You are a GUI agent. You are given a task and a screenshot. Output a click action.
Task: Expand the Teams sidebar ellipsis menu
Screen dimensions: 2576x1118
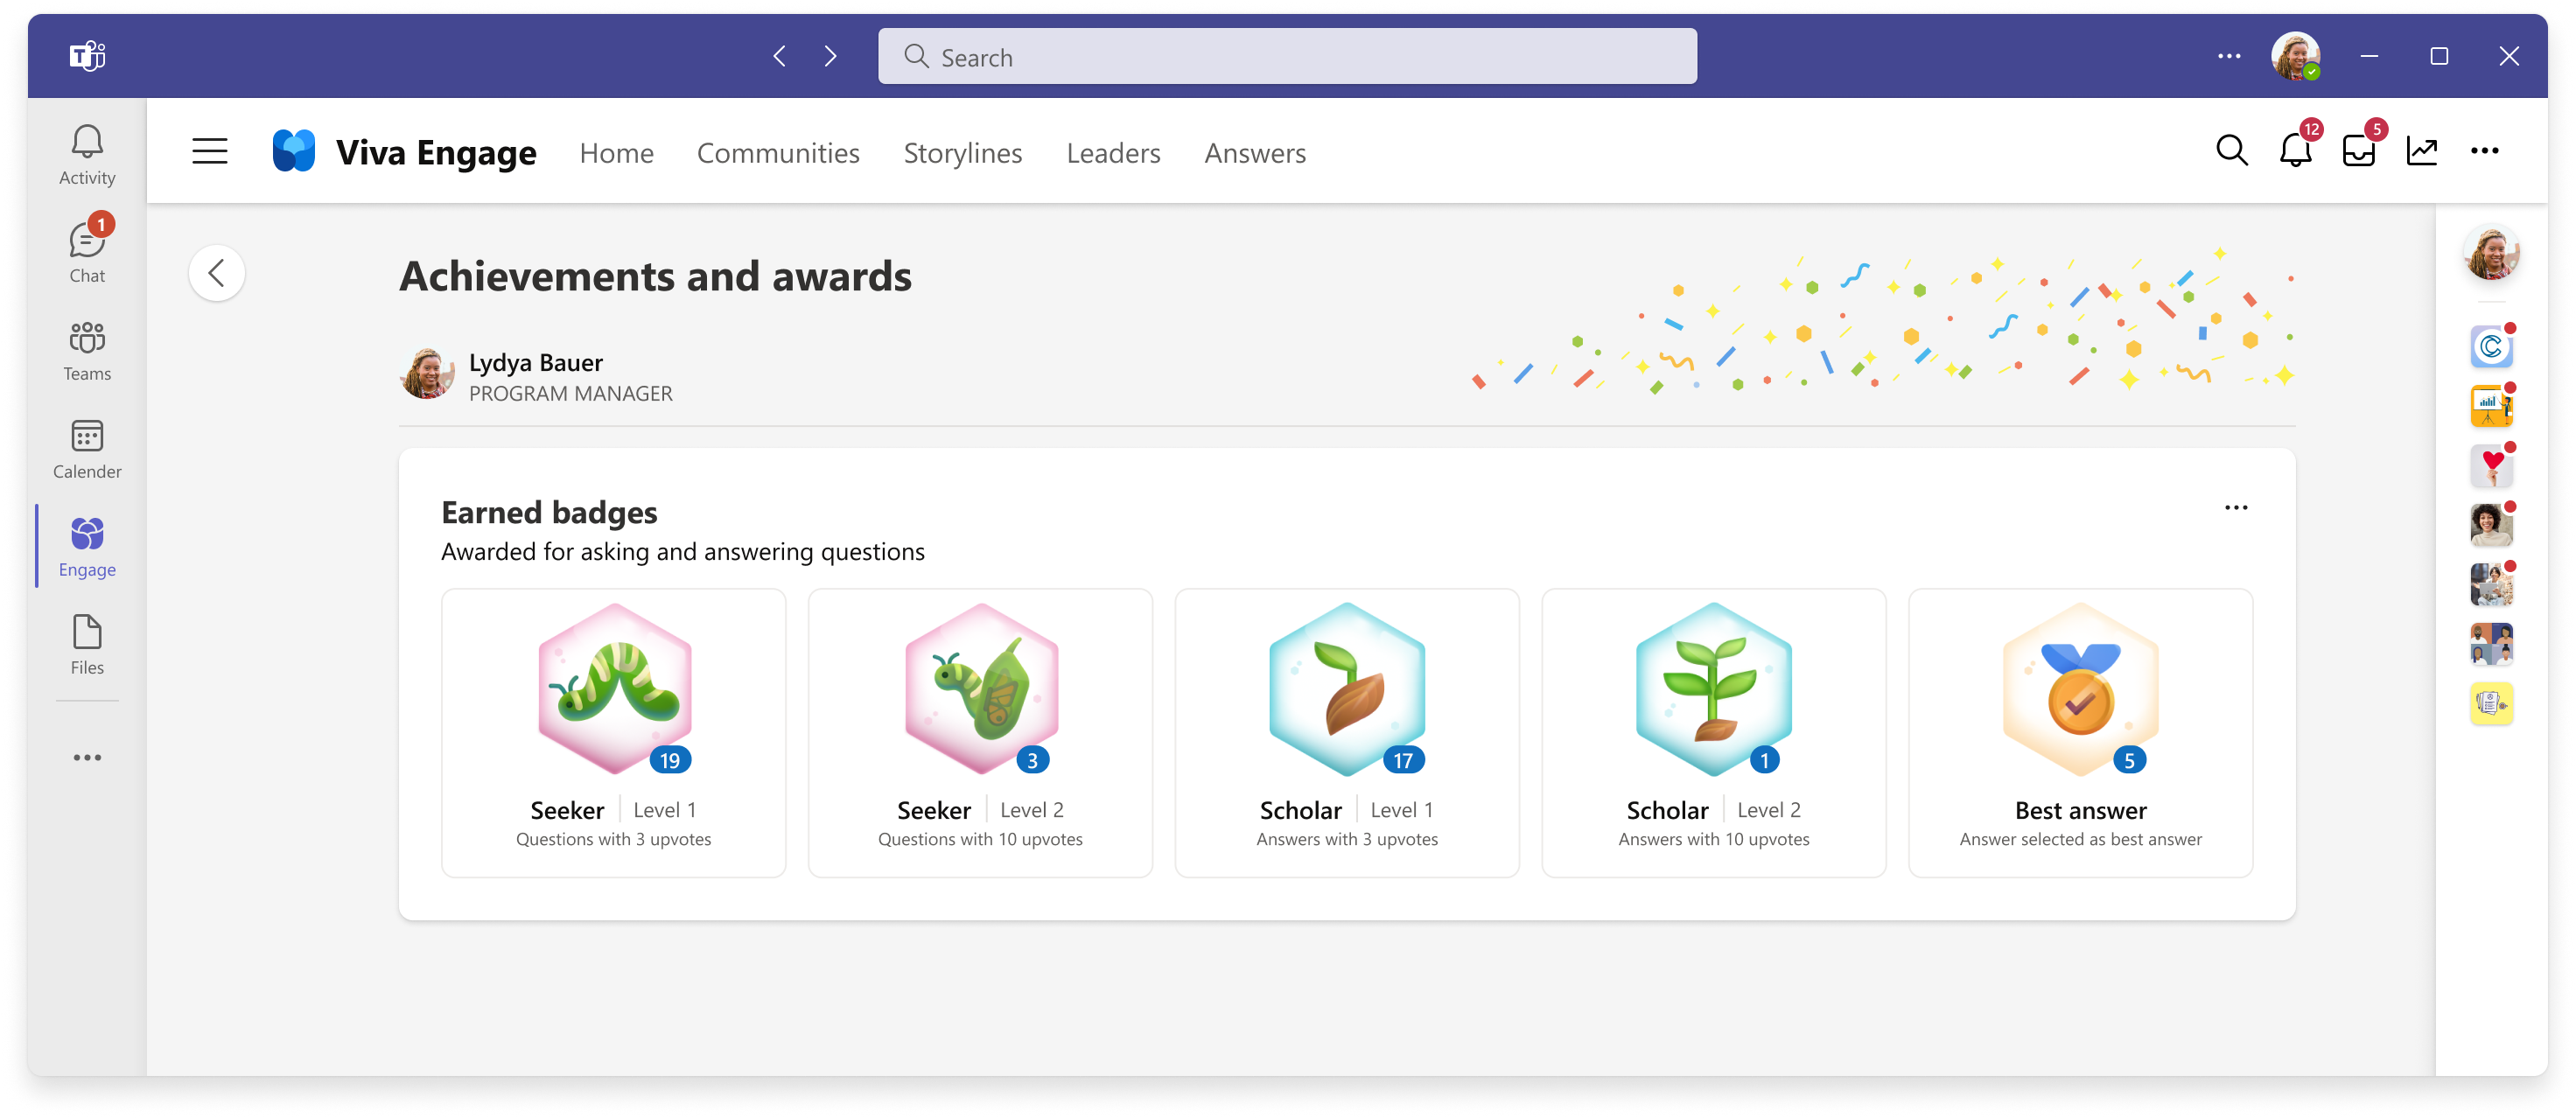point(87,757)
